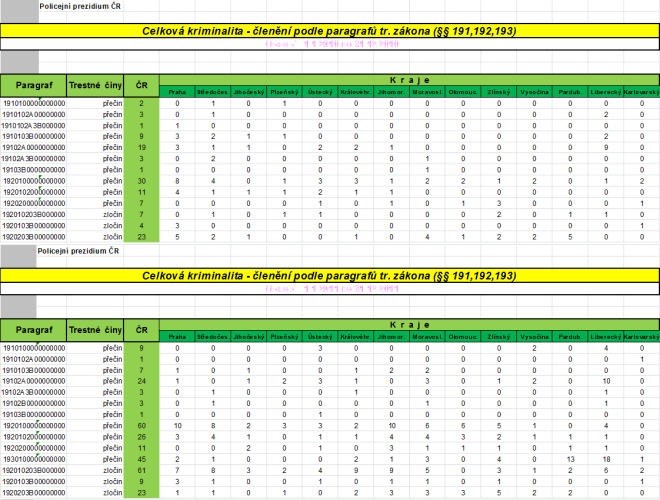Select the green ČR cell showing 45
660x500 pixels.
point(142,457)
